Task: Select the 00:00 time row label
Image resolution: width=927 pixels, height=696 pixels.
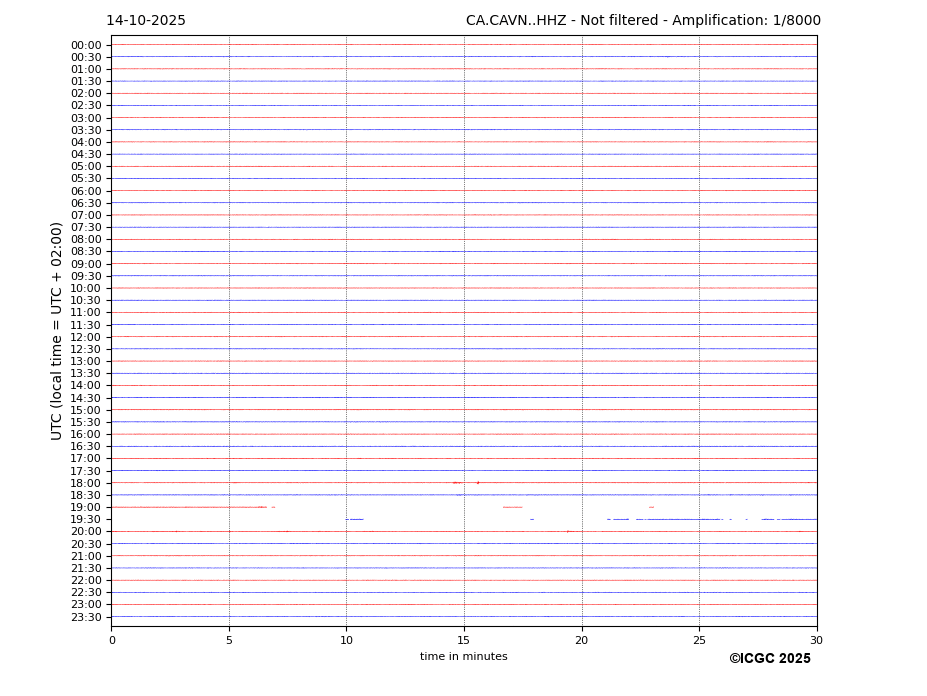Action: click(x=86, y=45)
